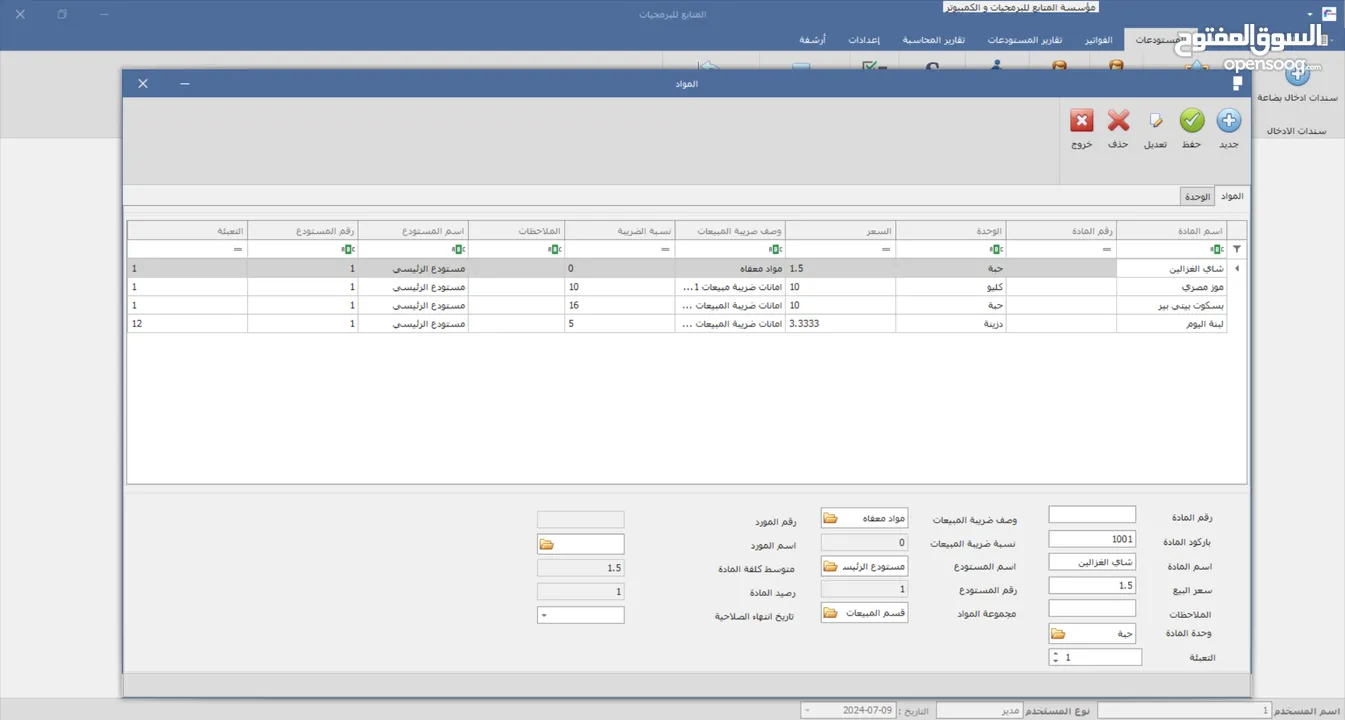
Task: Click the equals filter icon under التعبئة
Action: click(x=237, y=249)
